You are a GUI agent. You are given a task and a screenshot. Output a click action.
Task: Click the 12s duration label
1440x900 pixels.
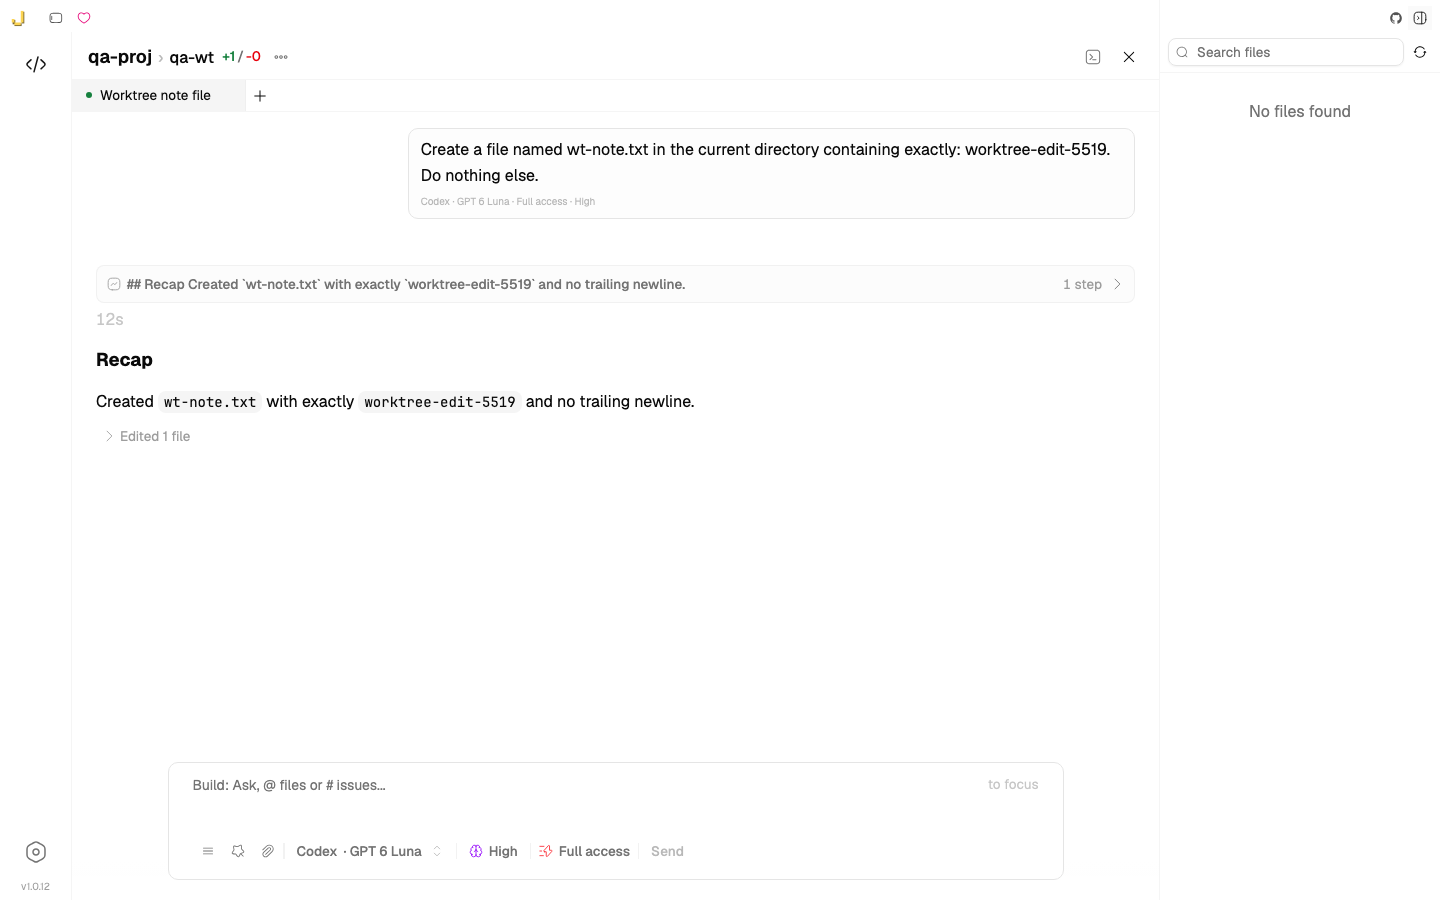[110, 320]
